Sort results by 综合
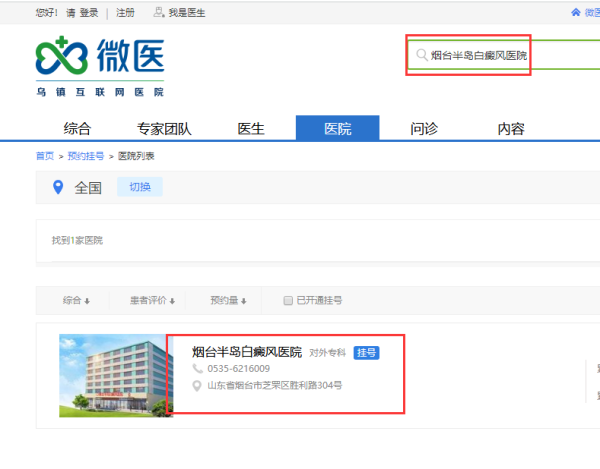The width and height of the screenshot is (600, 469). (76, 301)
